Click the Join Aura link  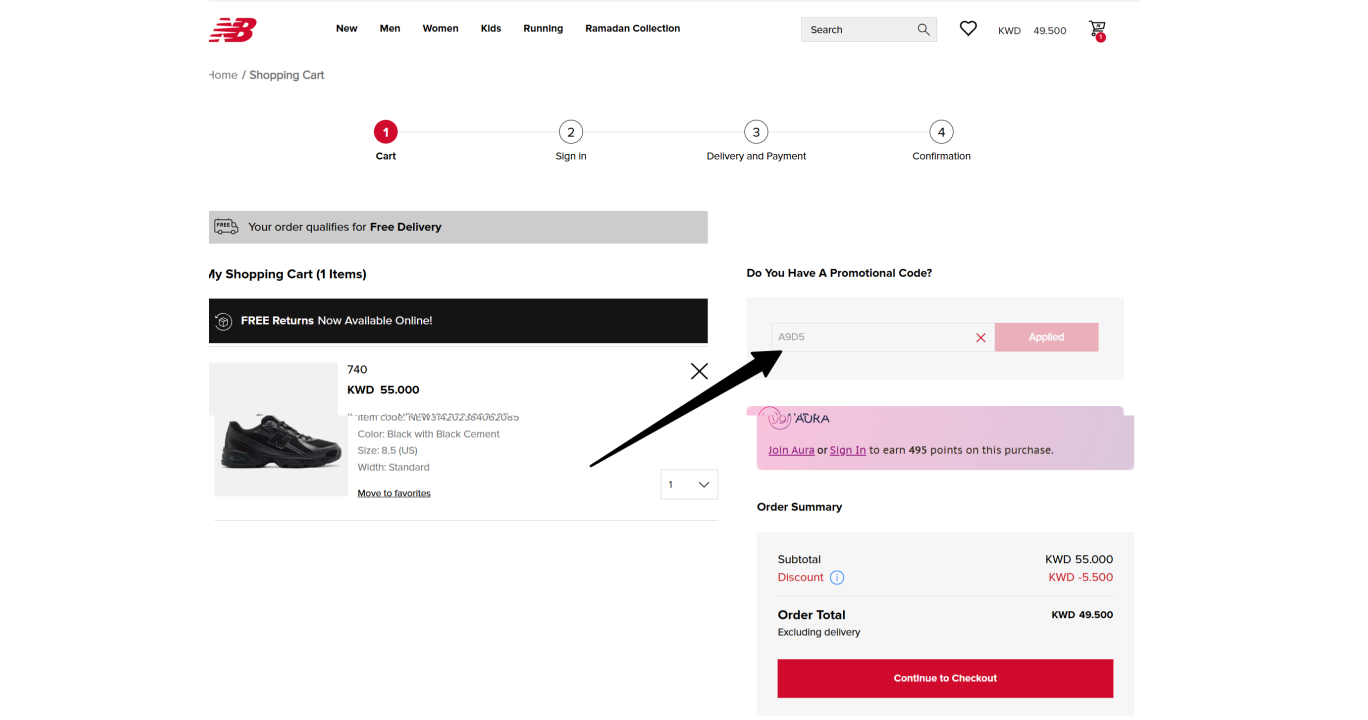[791, 450]
